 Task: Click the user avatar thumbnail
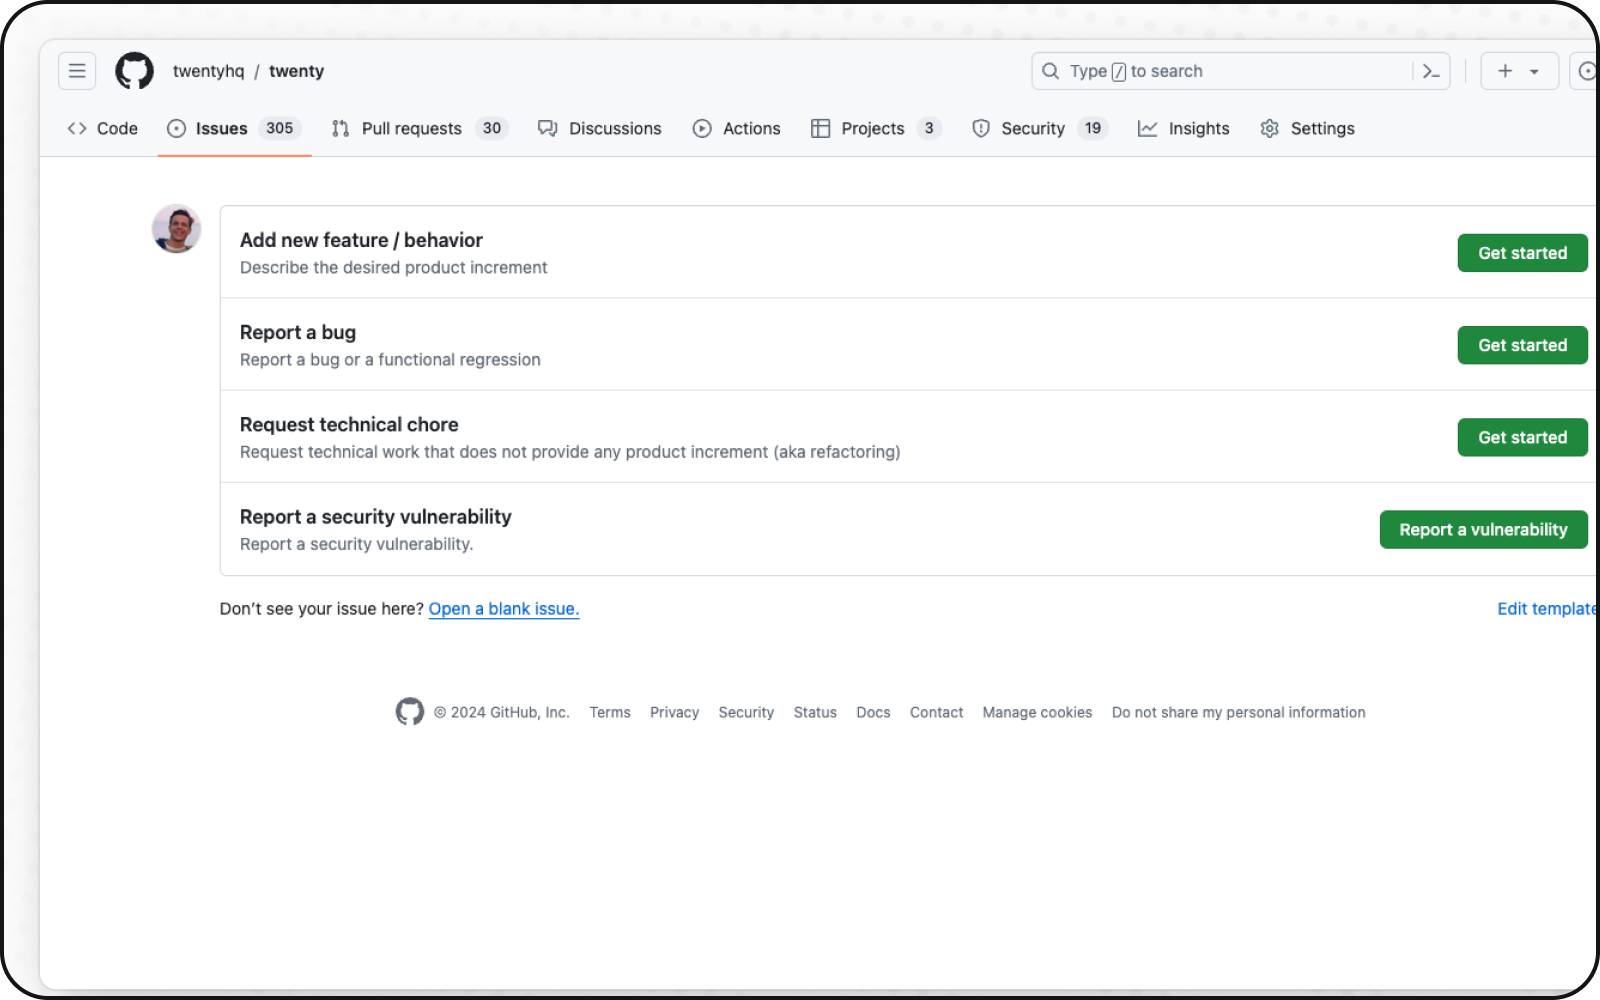pos(176,229)
